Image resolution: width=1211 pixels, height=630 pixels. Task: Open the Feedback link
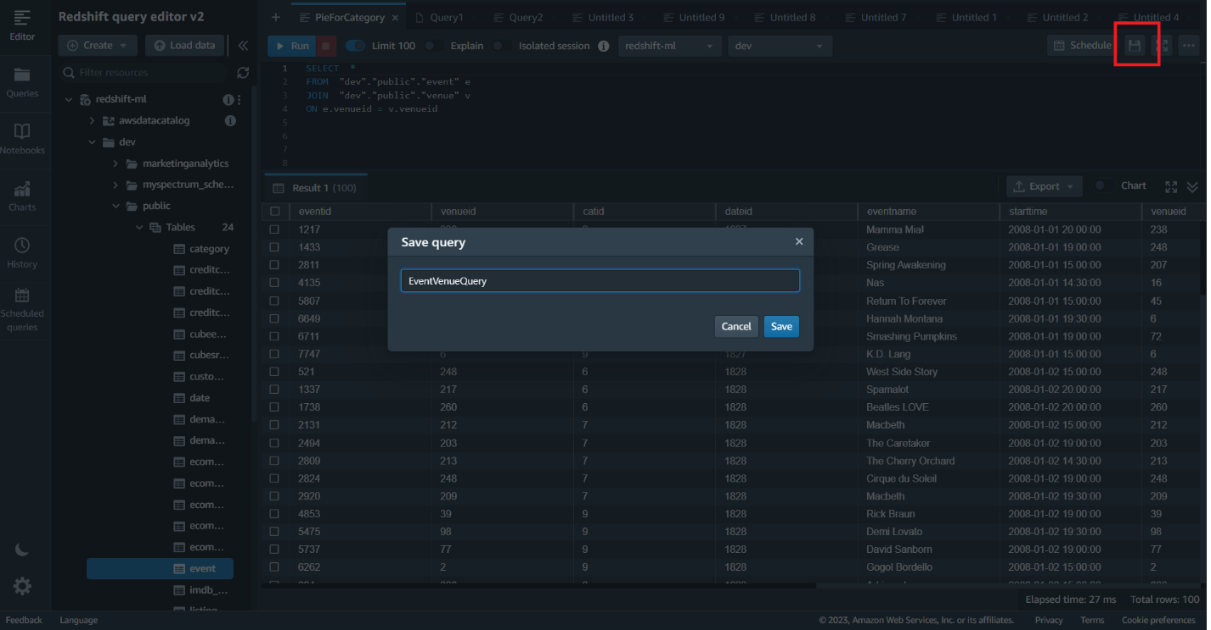tap(24, 620)
